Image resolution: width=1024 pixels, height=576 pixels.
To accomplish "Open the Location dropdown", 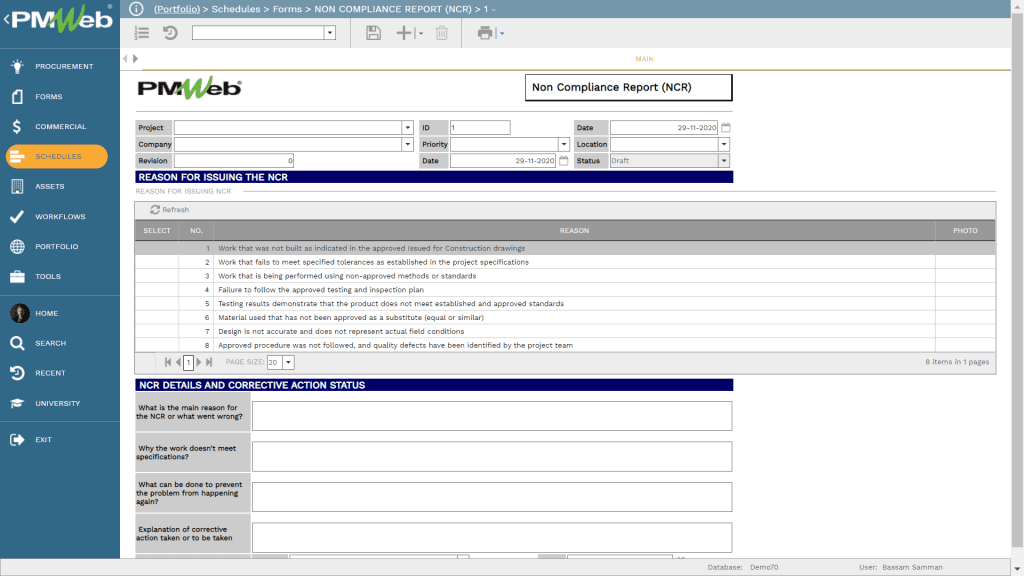I will click(724, 144).
